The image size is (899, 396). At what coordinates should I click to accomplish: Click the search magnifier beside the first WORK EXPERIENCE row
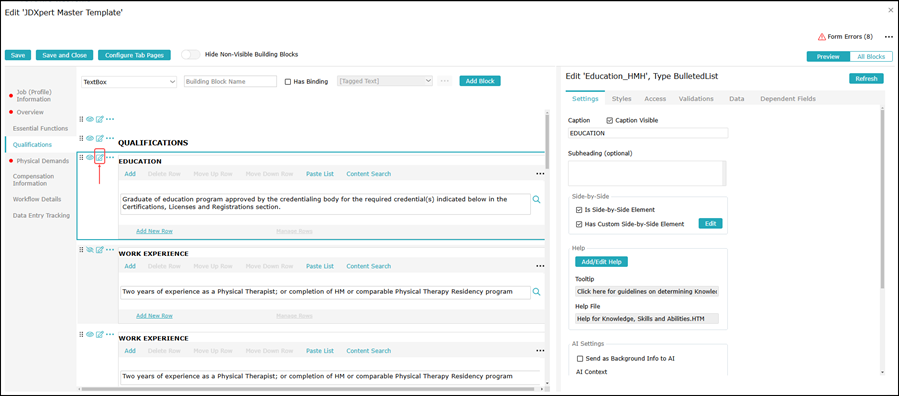[537, 292]
